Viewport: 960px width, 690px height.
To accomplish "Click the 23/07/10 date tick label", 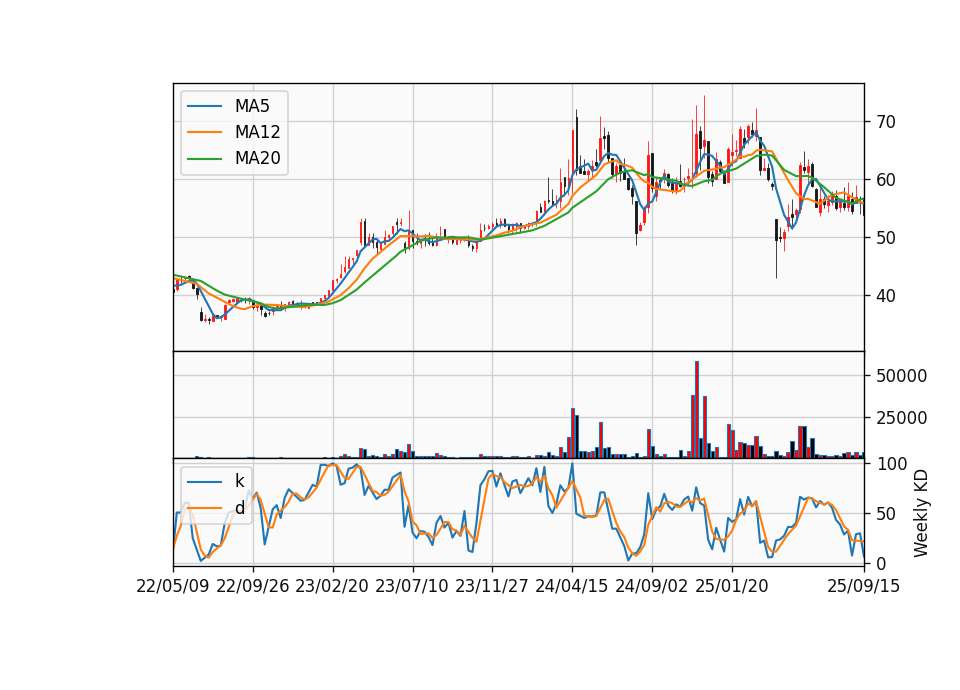I will click(412, 586).
